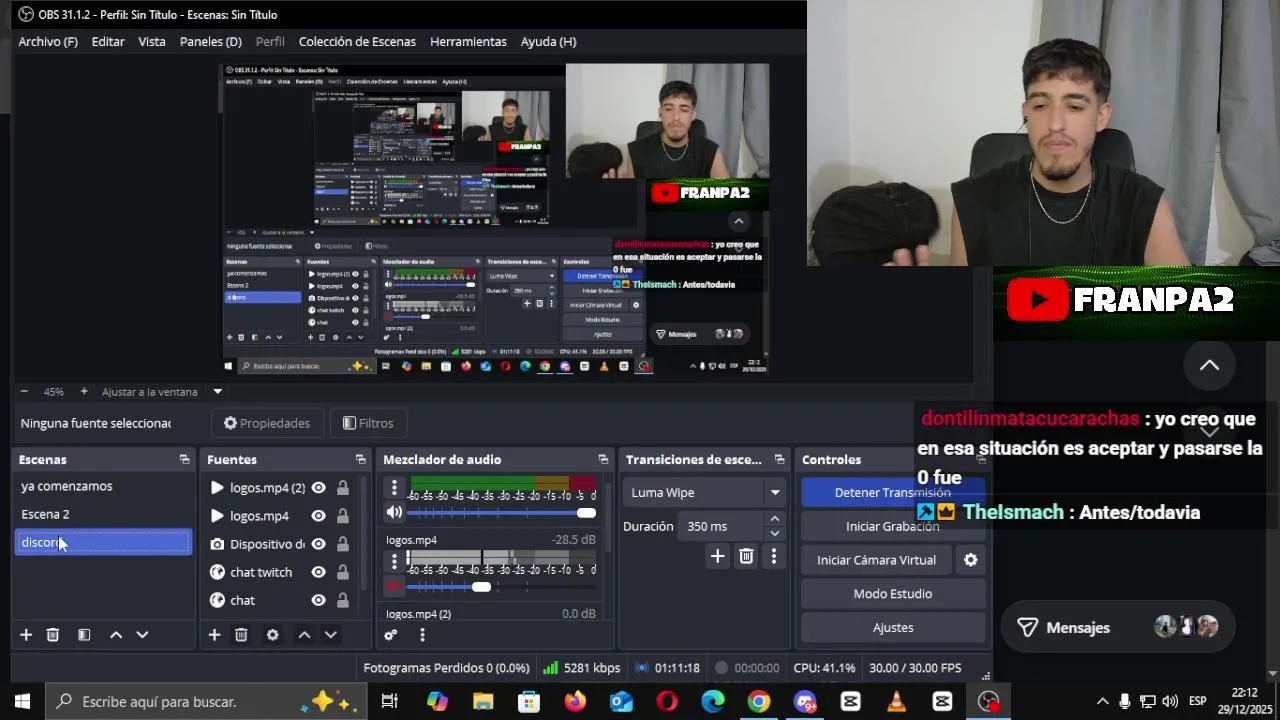This screenshot has height=720, width=1280.
Task: Move scene up in Escenas toolbar
Action: tap(116, 635)
